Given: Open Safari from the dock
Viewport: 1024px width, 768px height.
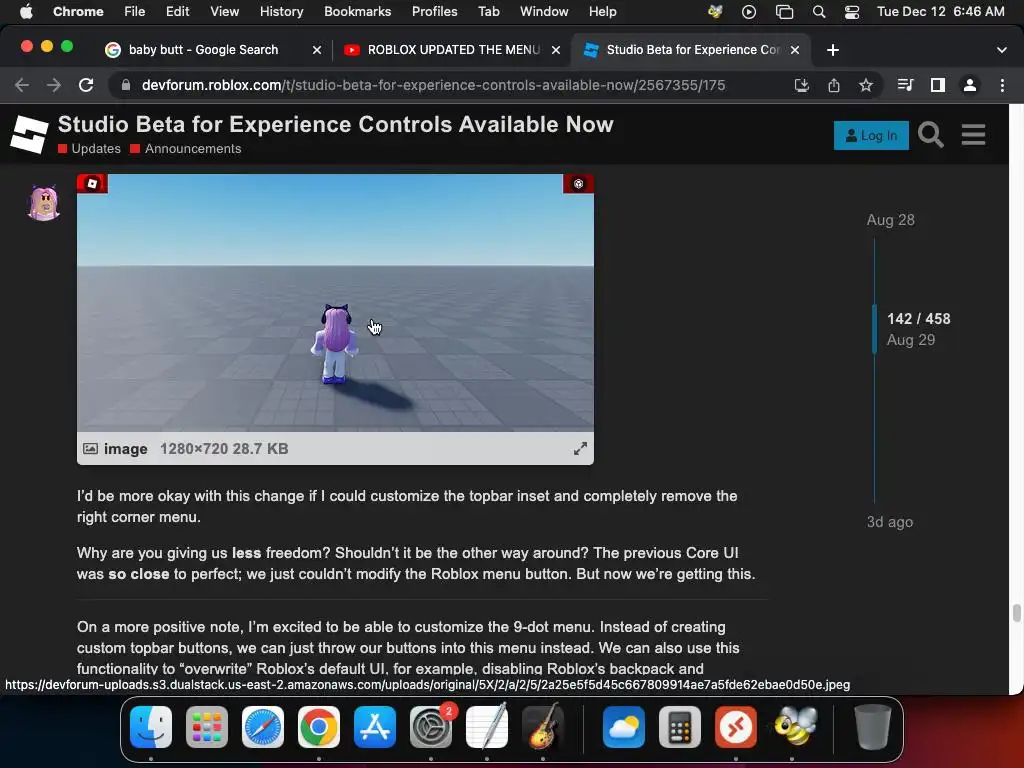Looking at the screenshot, I should click(263, 726).
